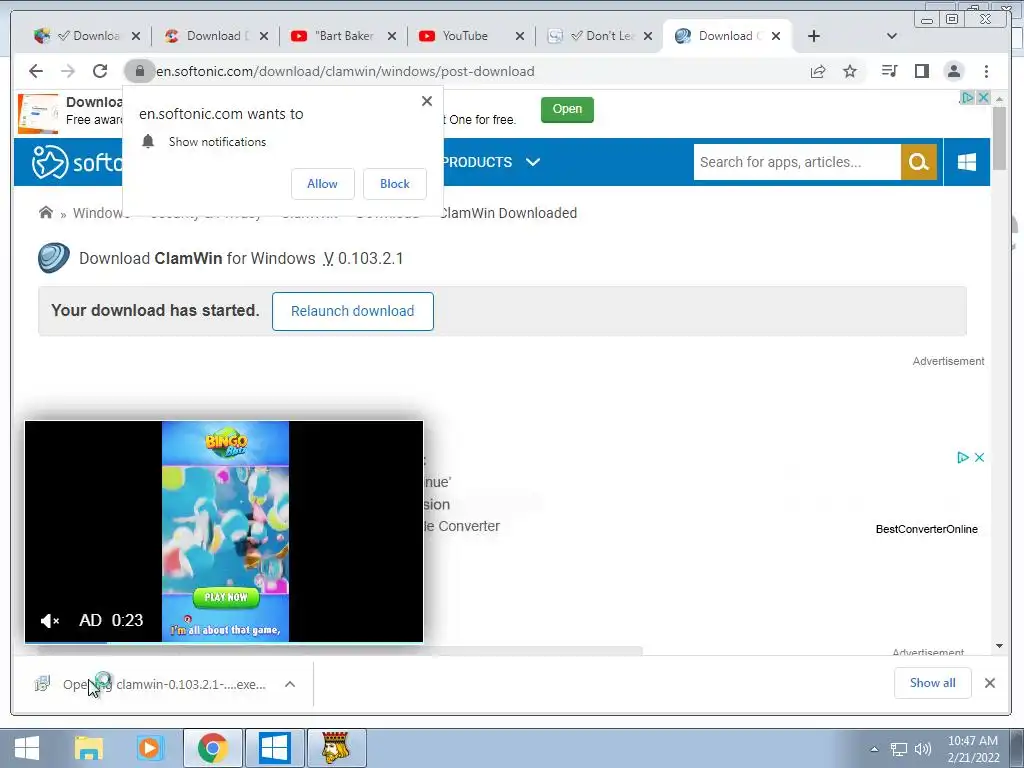The image size is (1024, 768).
Task: Open the media player taskbar icon
Action: (150, 748)
